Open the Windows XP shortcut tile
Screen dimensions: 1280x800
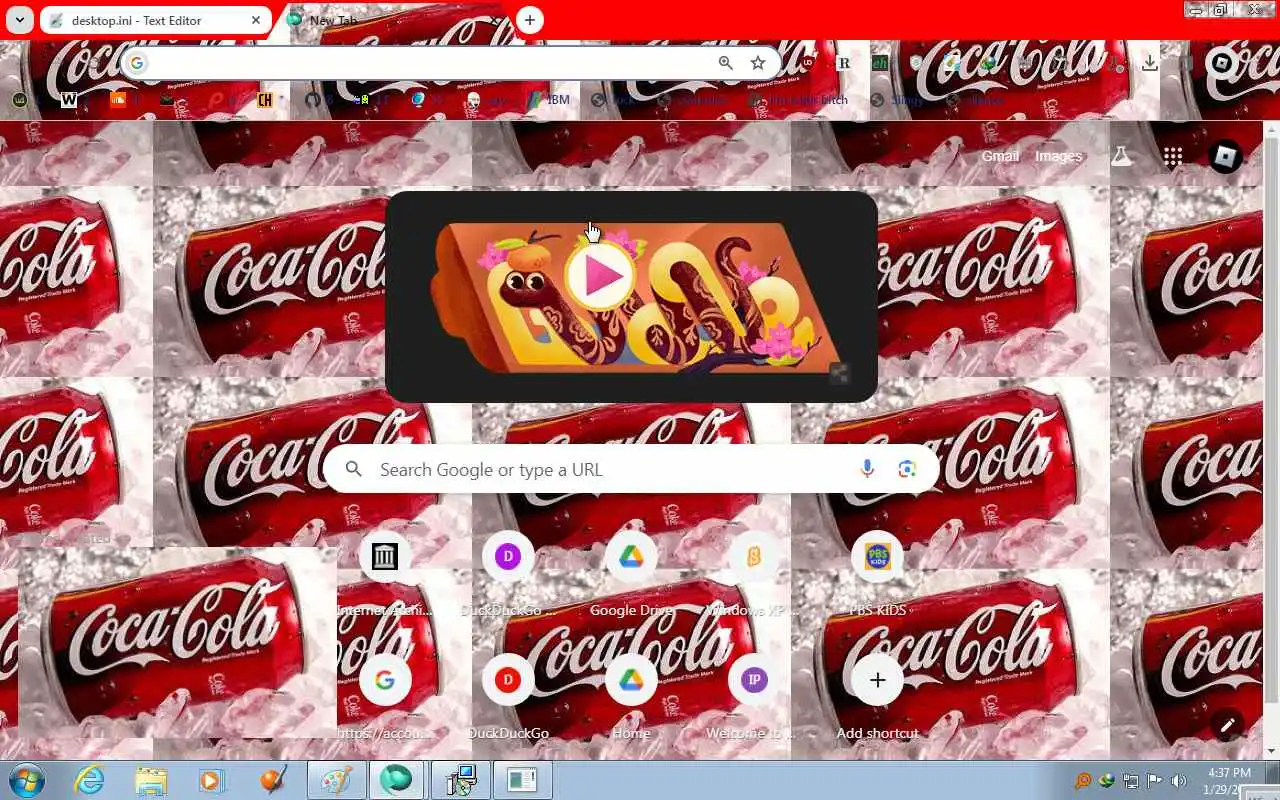tap(754, 575)
